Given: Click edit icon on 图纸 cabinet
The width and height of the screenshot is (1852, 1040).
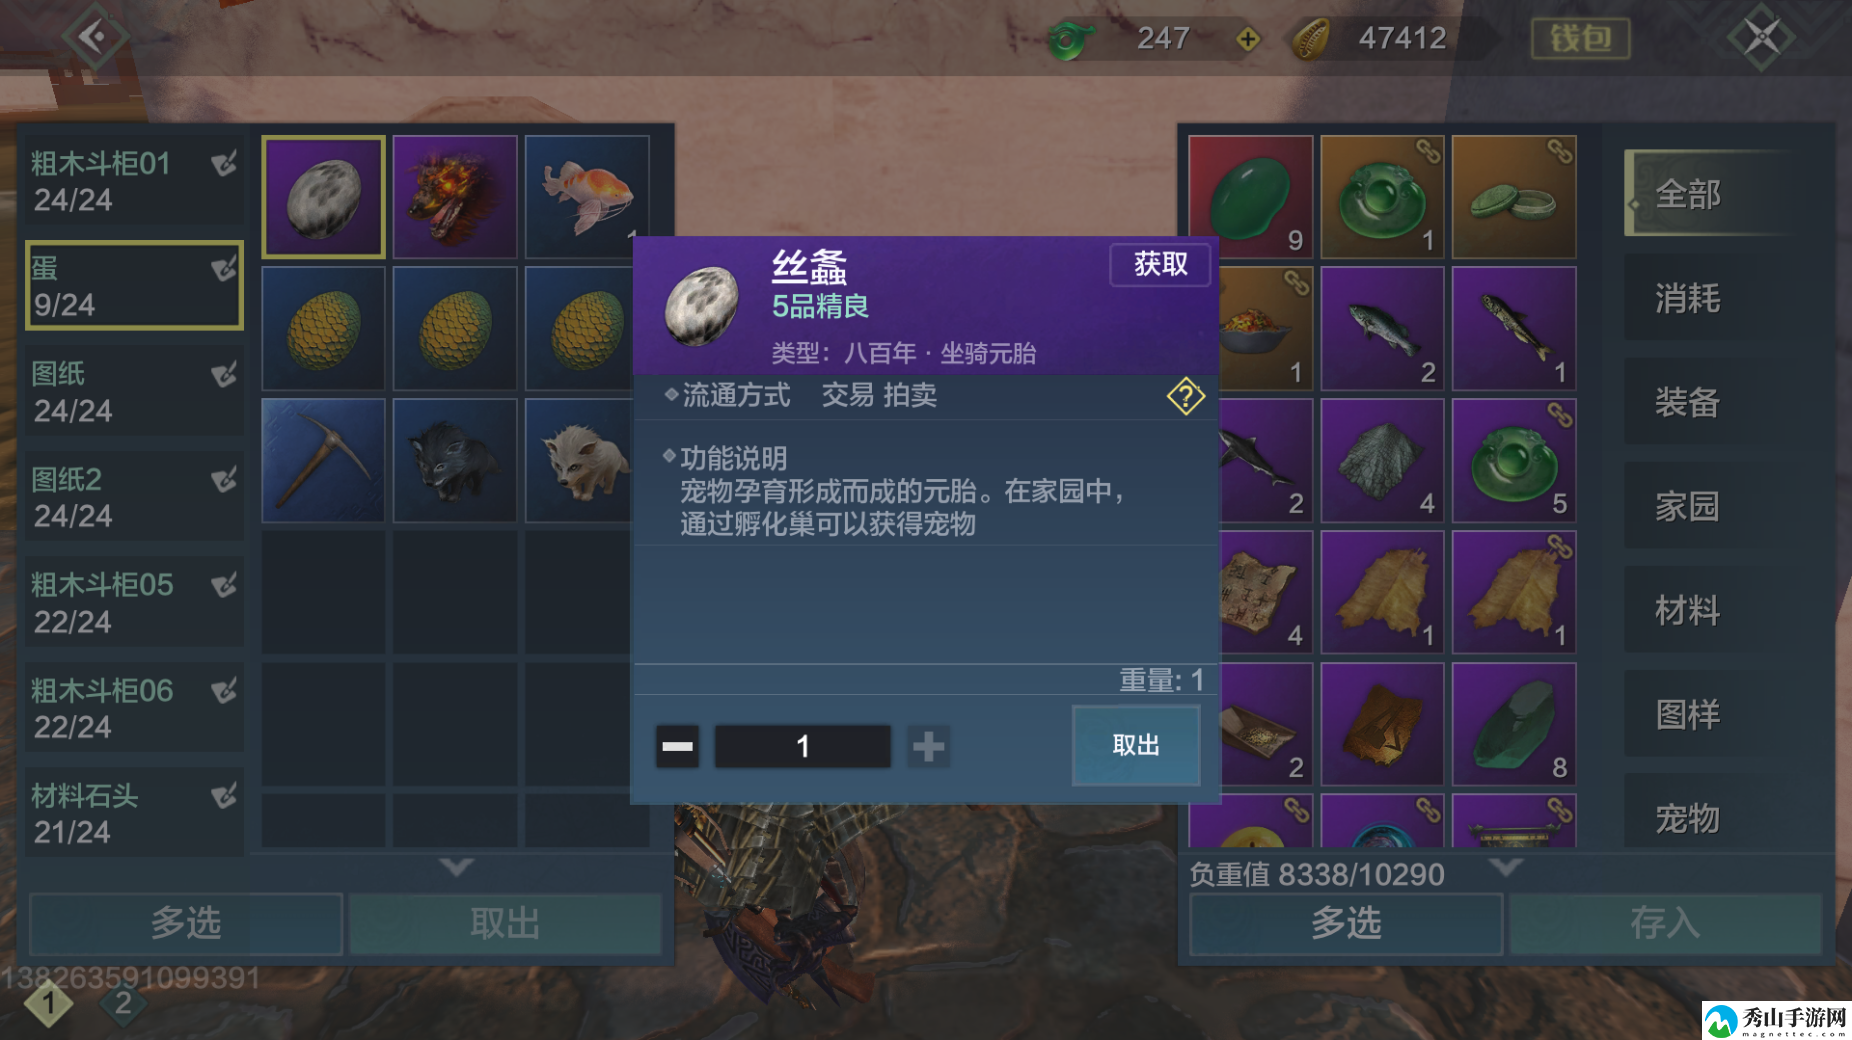Looking at the screenshot, I should (223, 374).
